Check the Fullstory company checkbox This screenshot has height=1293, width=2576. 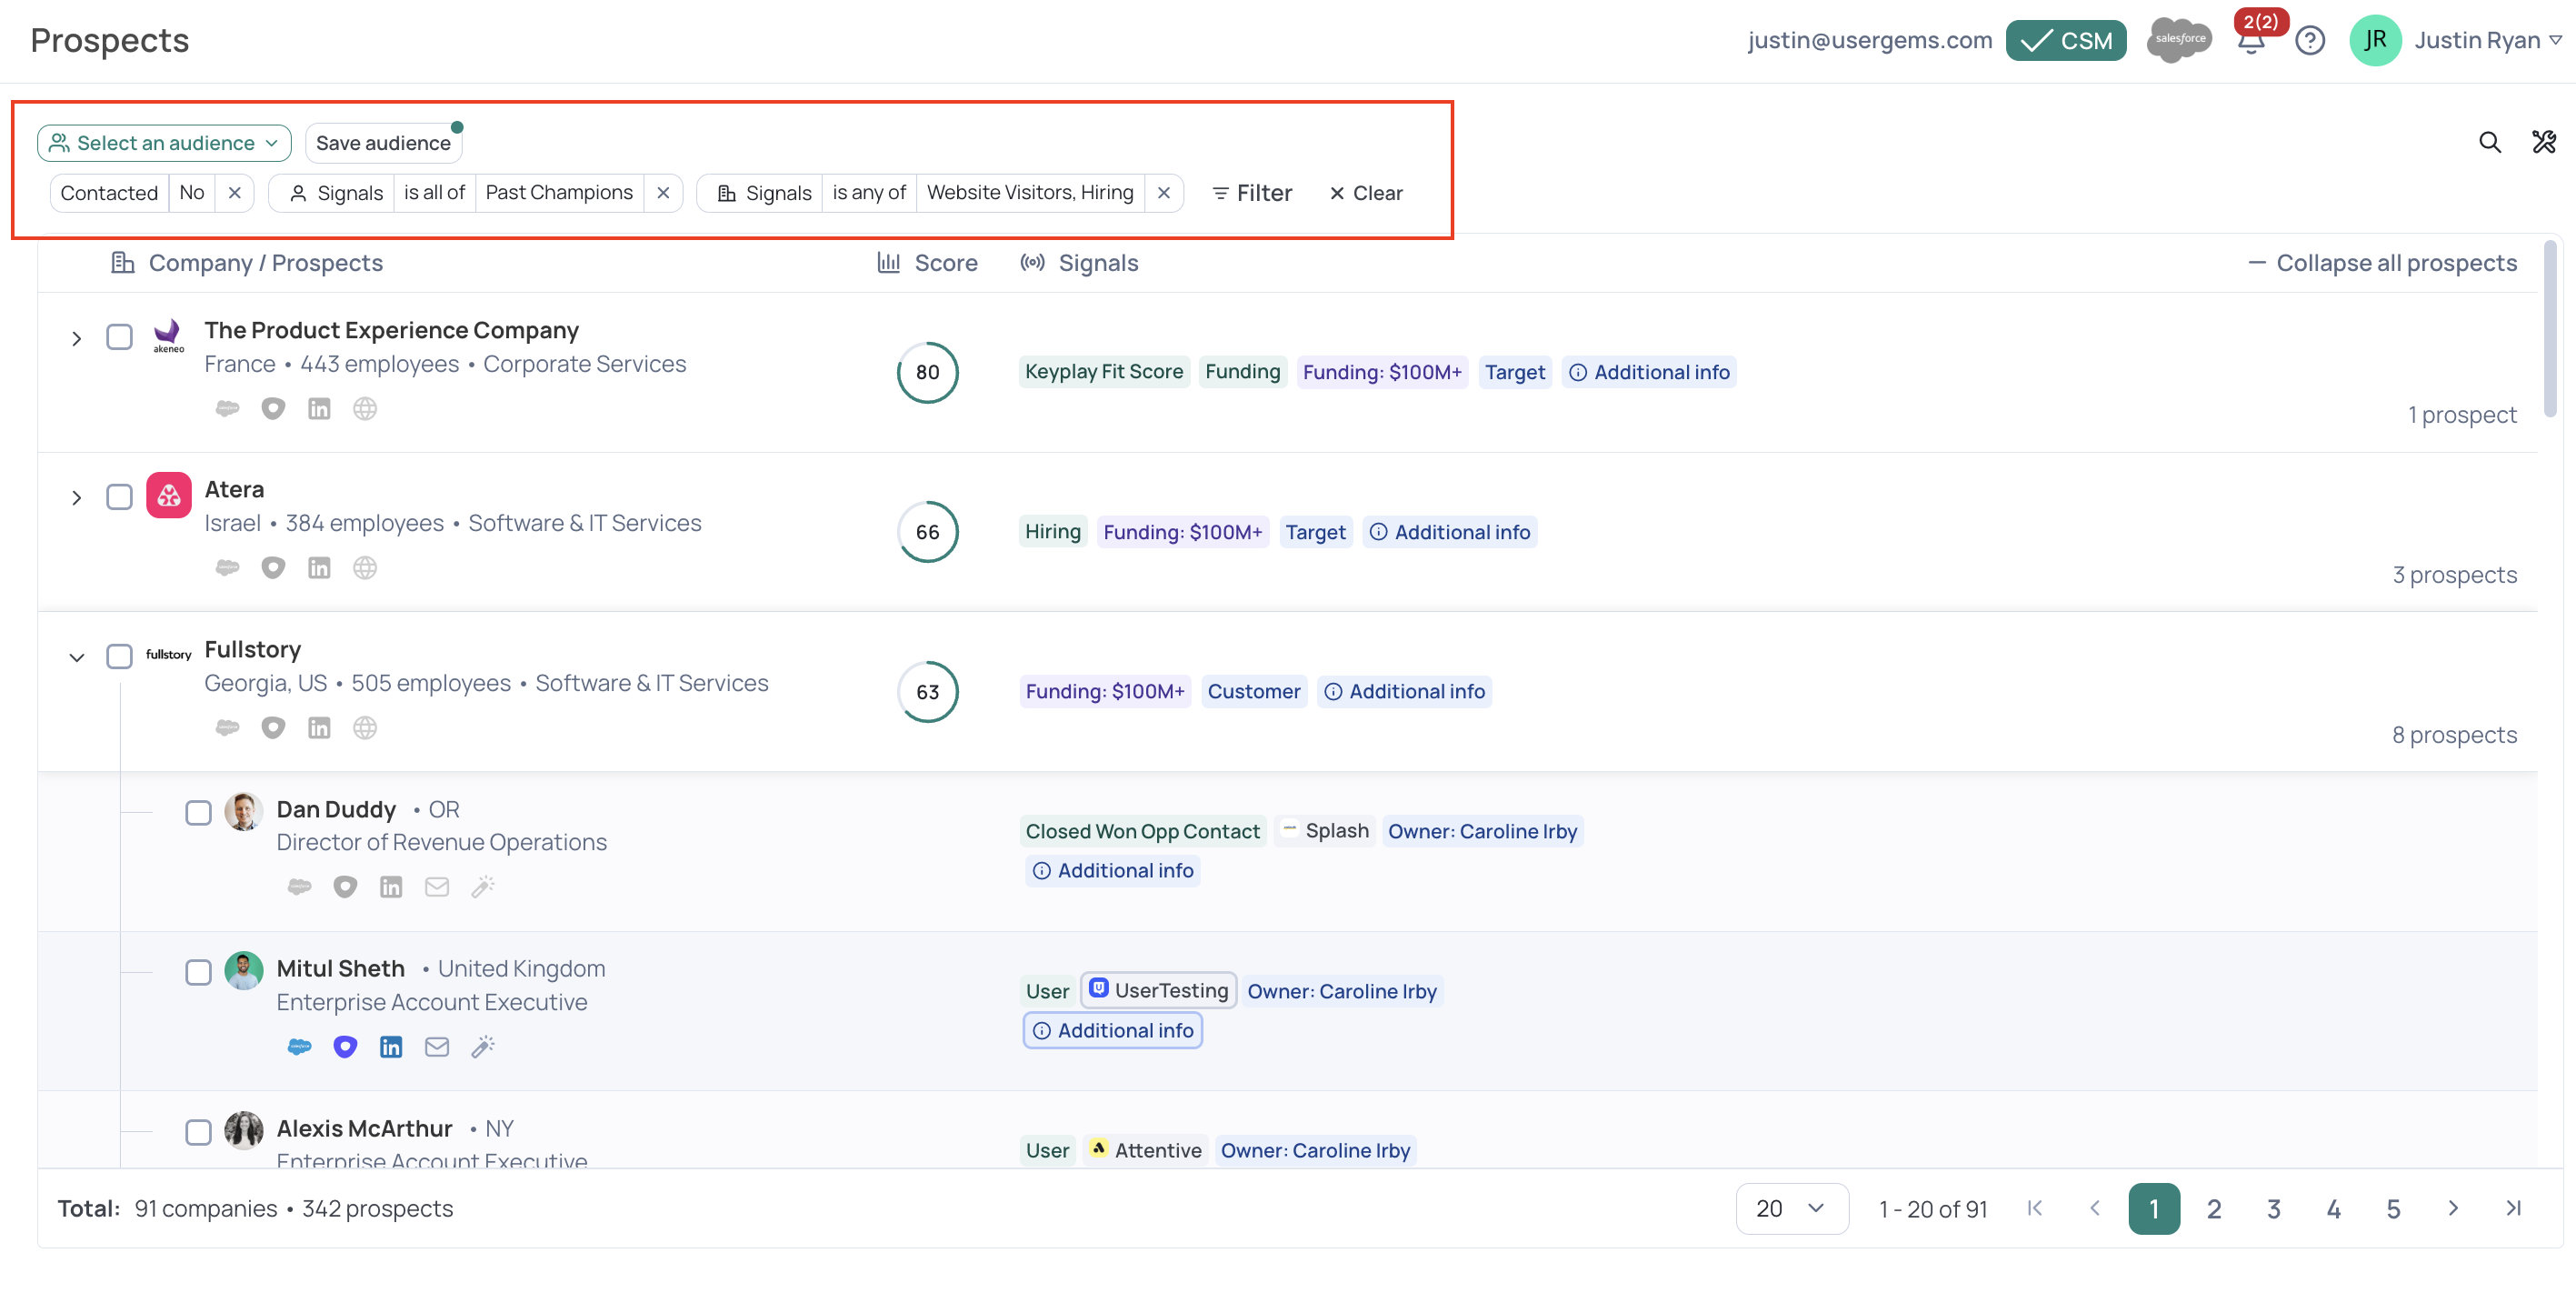tap(119, 656)
